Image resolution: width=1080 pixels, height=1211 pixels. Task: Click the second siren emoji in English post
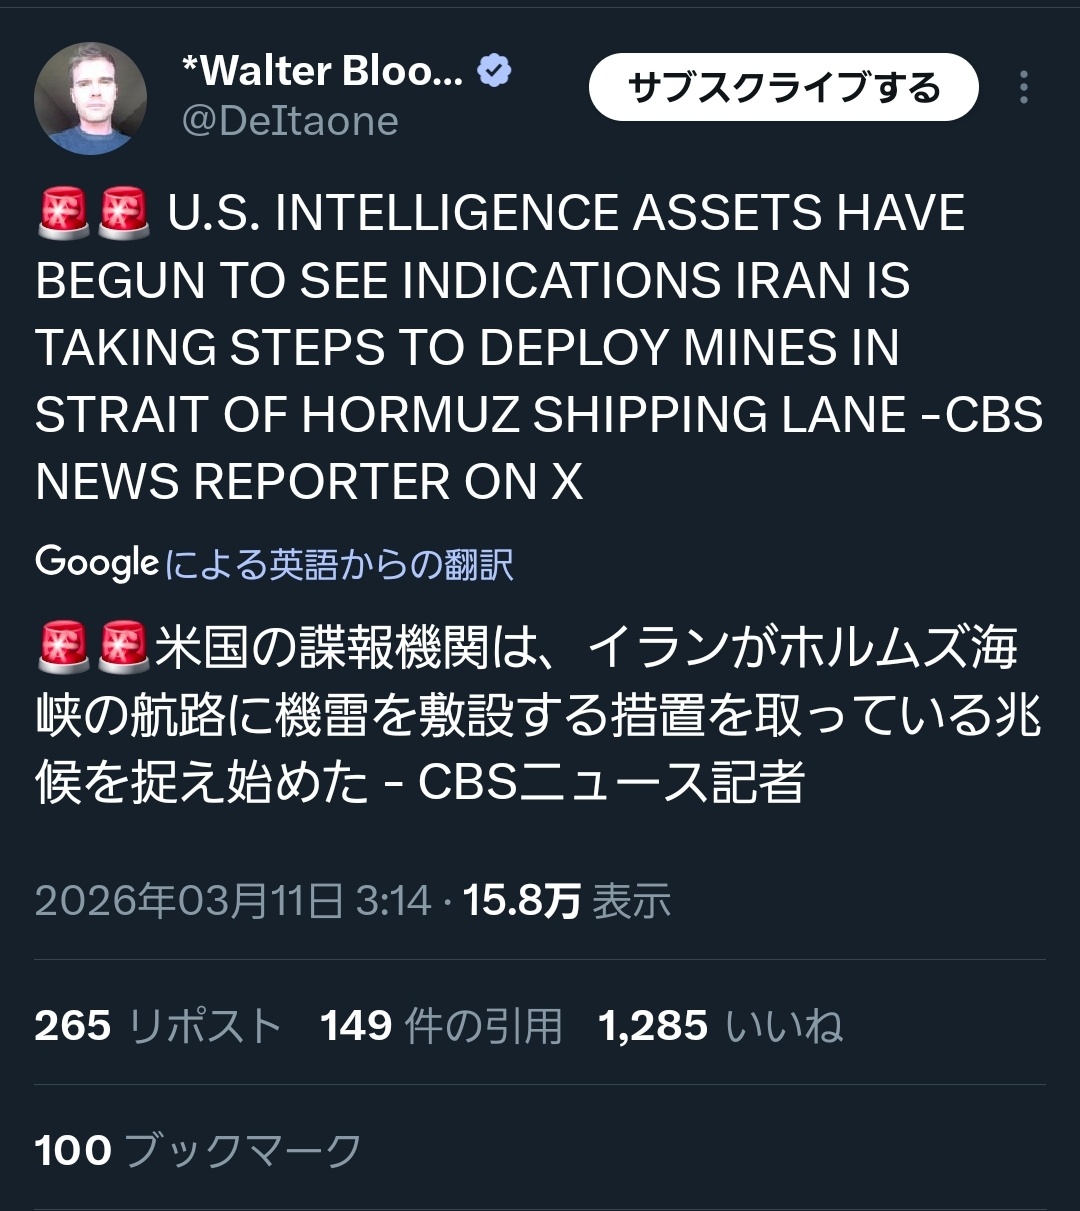124,214
